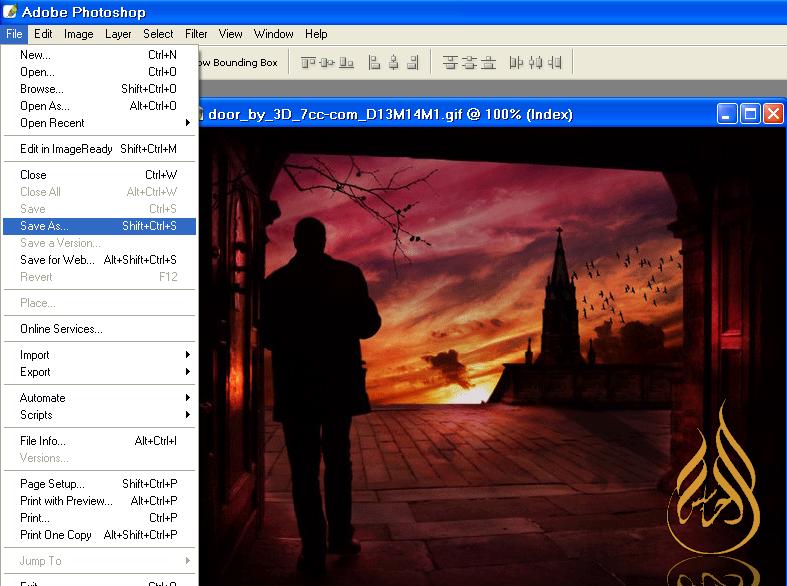Click the Align Left Edges icon

coord(375,63)
